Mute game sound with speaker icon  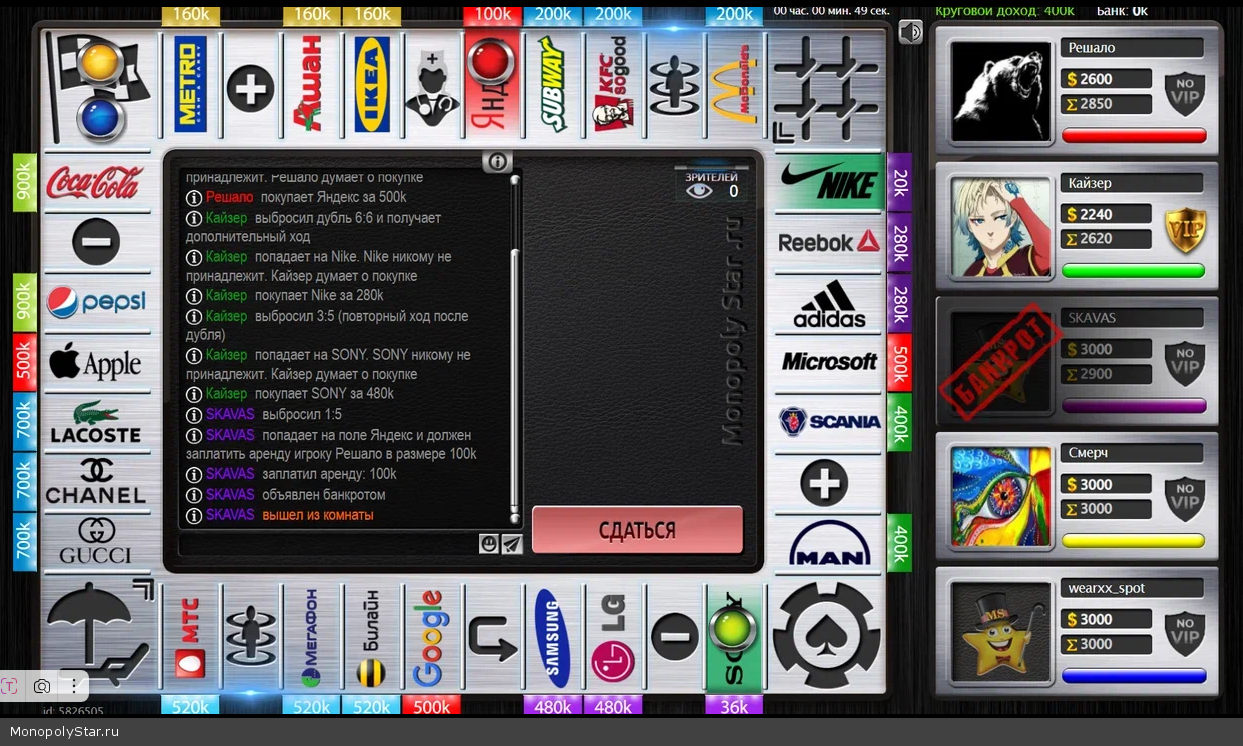pos(910,33)
